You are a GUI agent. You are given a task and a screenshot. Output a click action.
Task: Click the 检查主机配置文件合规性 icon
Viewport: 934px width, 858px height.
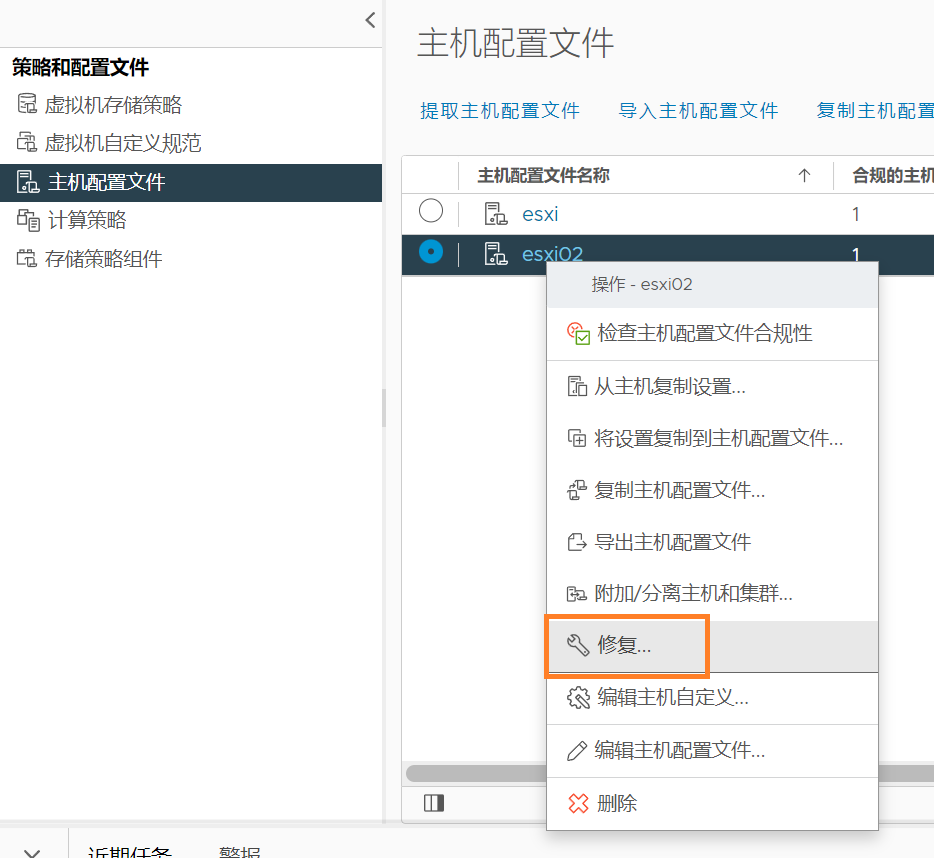[x=578, y=334]
